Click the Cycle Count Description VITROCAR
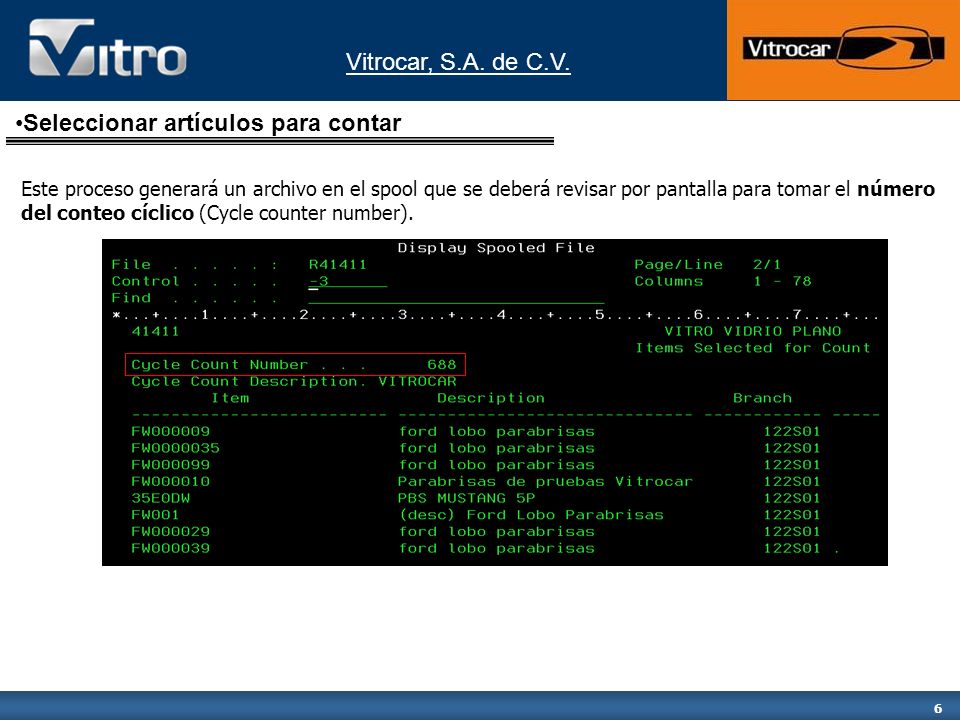960x720 pixels. point(417,381)
